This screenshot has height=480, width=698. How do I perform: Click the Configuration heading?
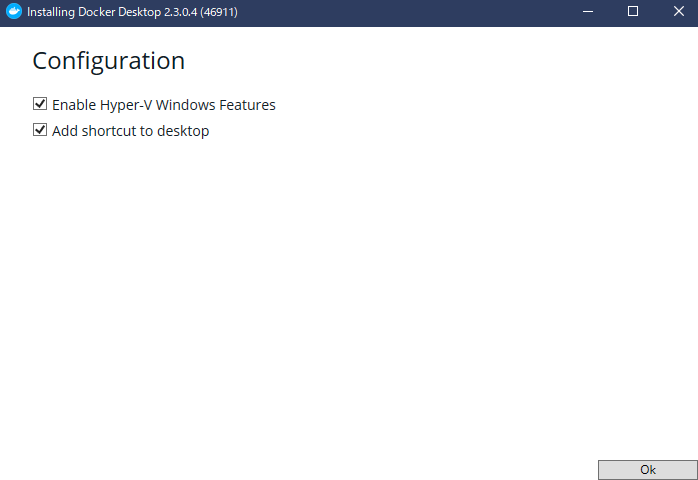click(x=109, y=61)
